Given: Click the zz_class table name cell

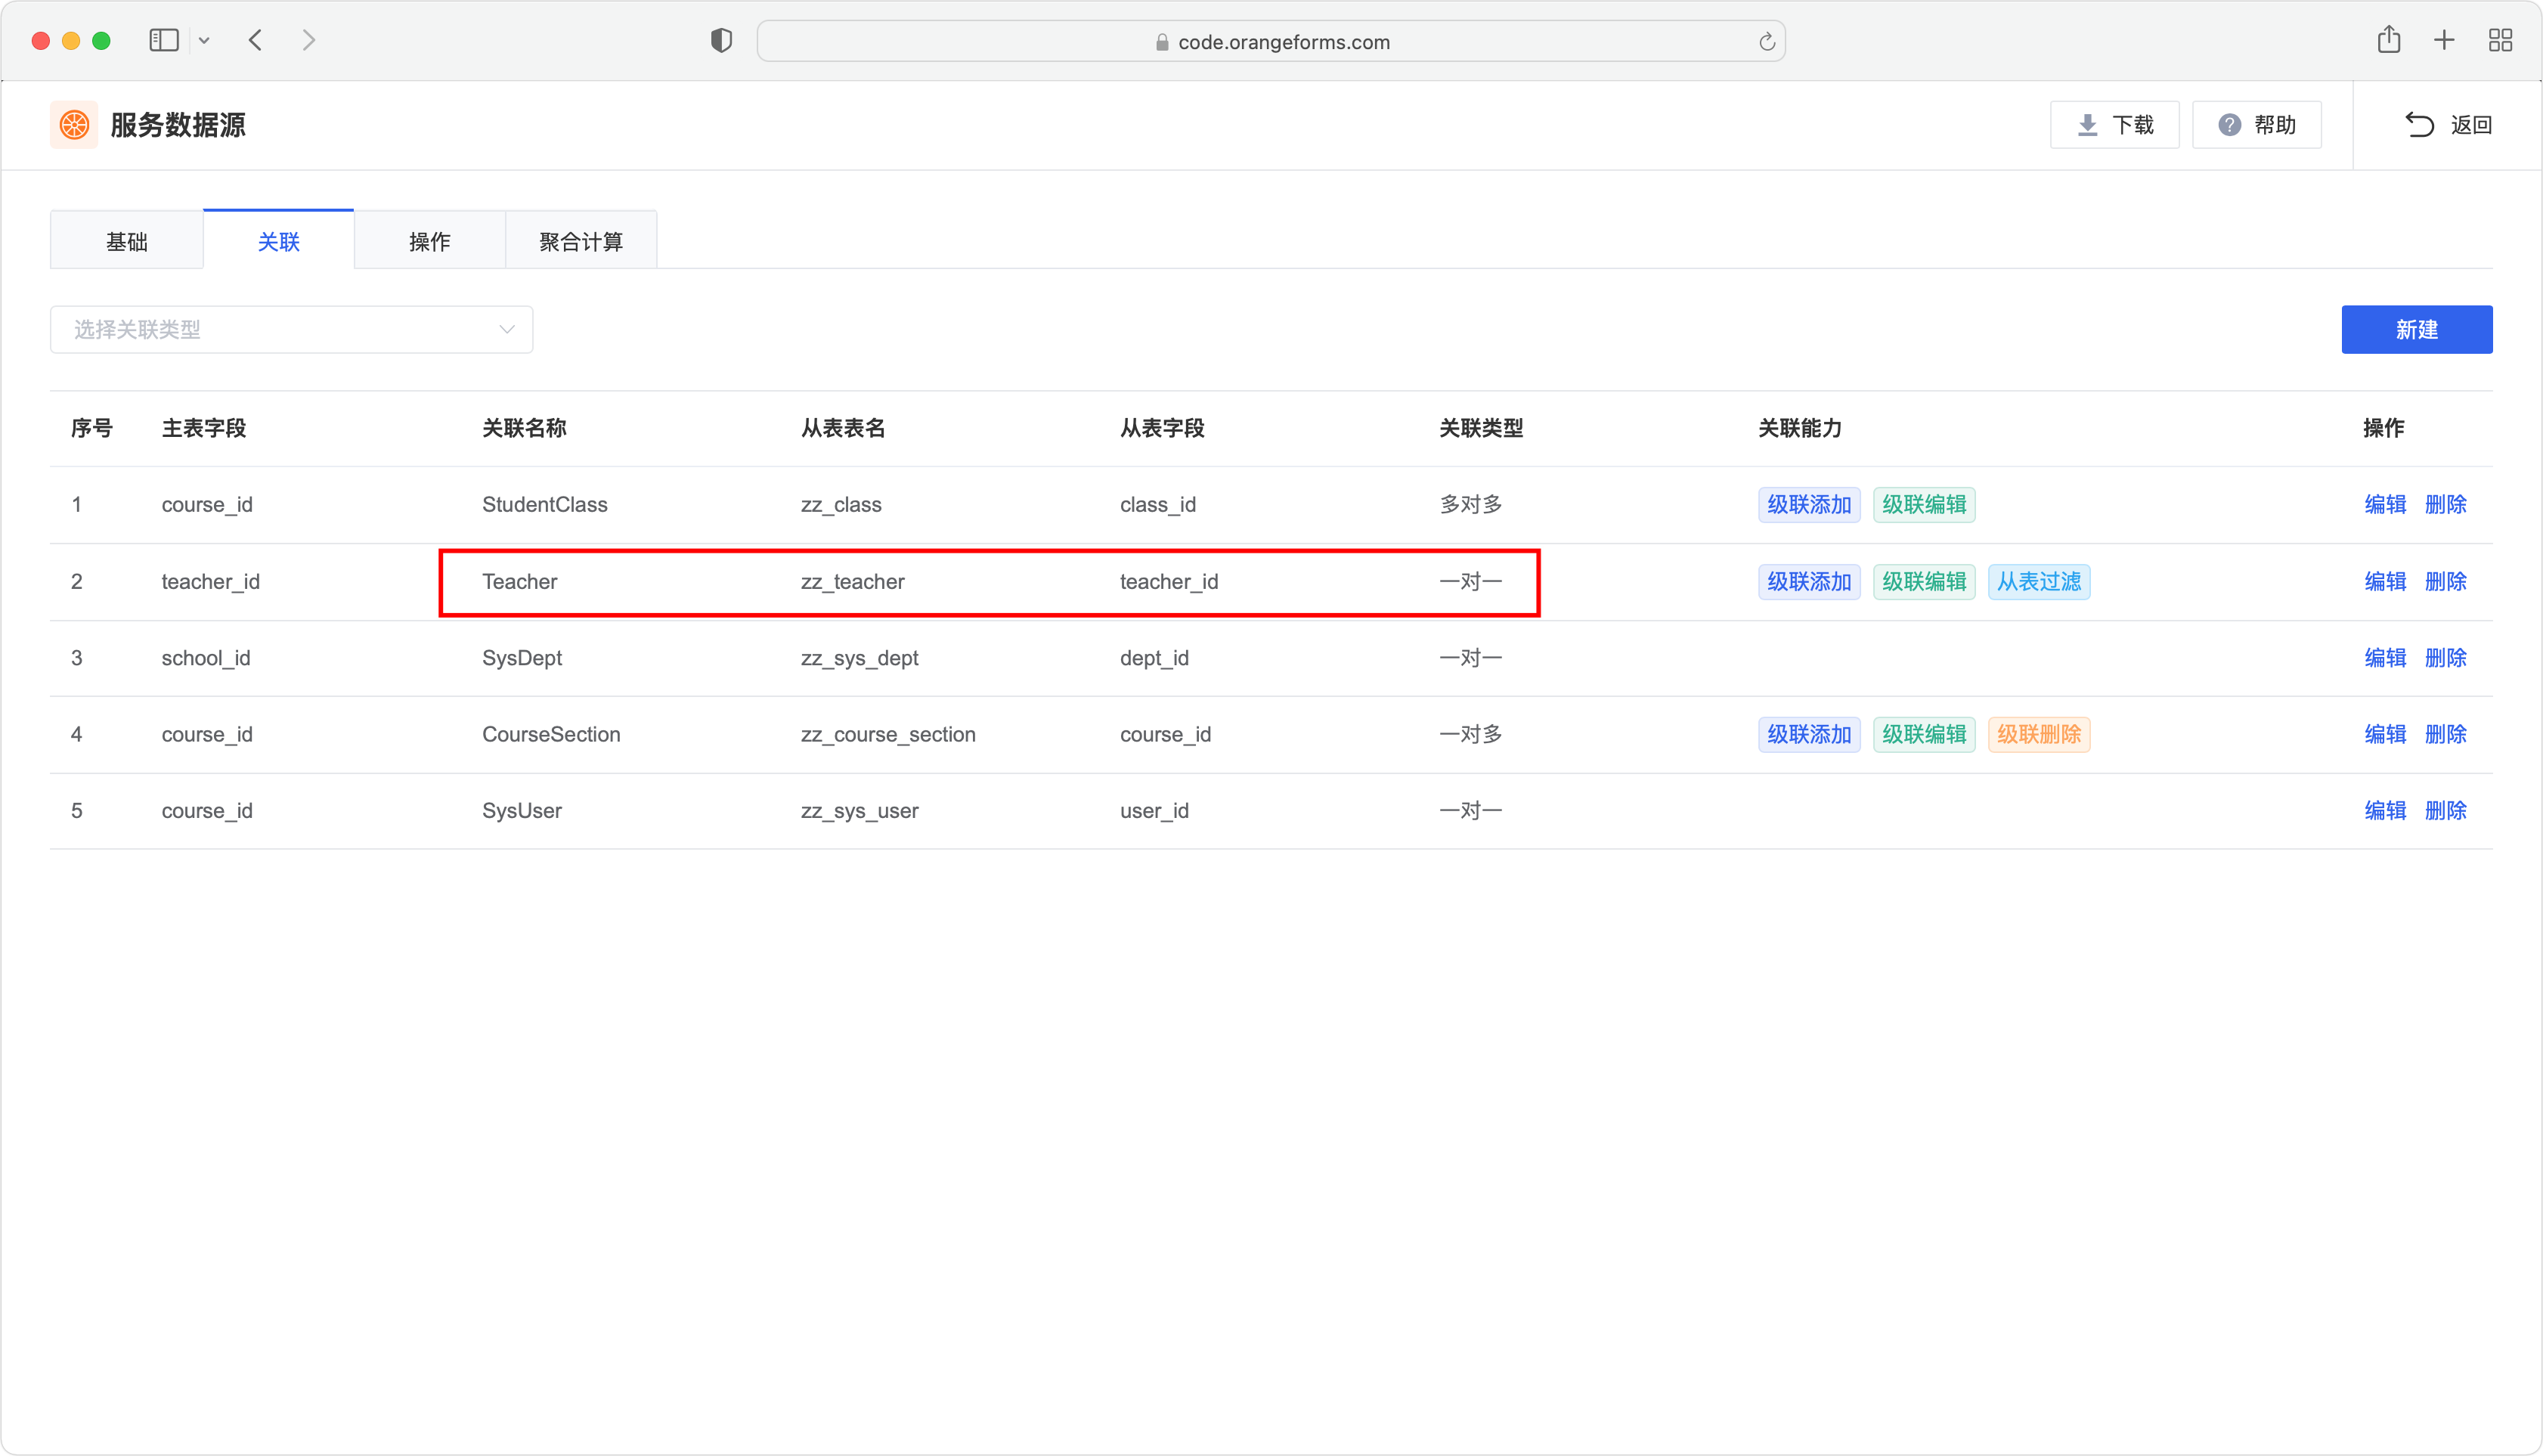Looking at the screenshot, I should (x=841, y=504).
